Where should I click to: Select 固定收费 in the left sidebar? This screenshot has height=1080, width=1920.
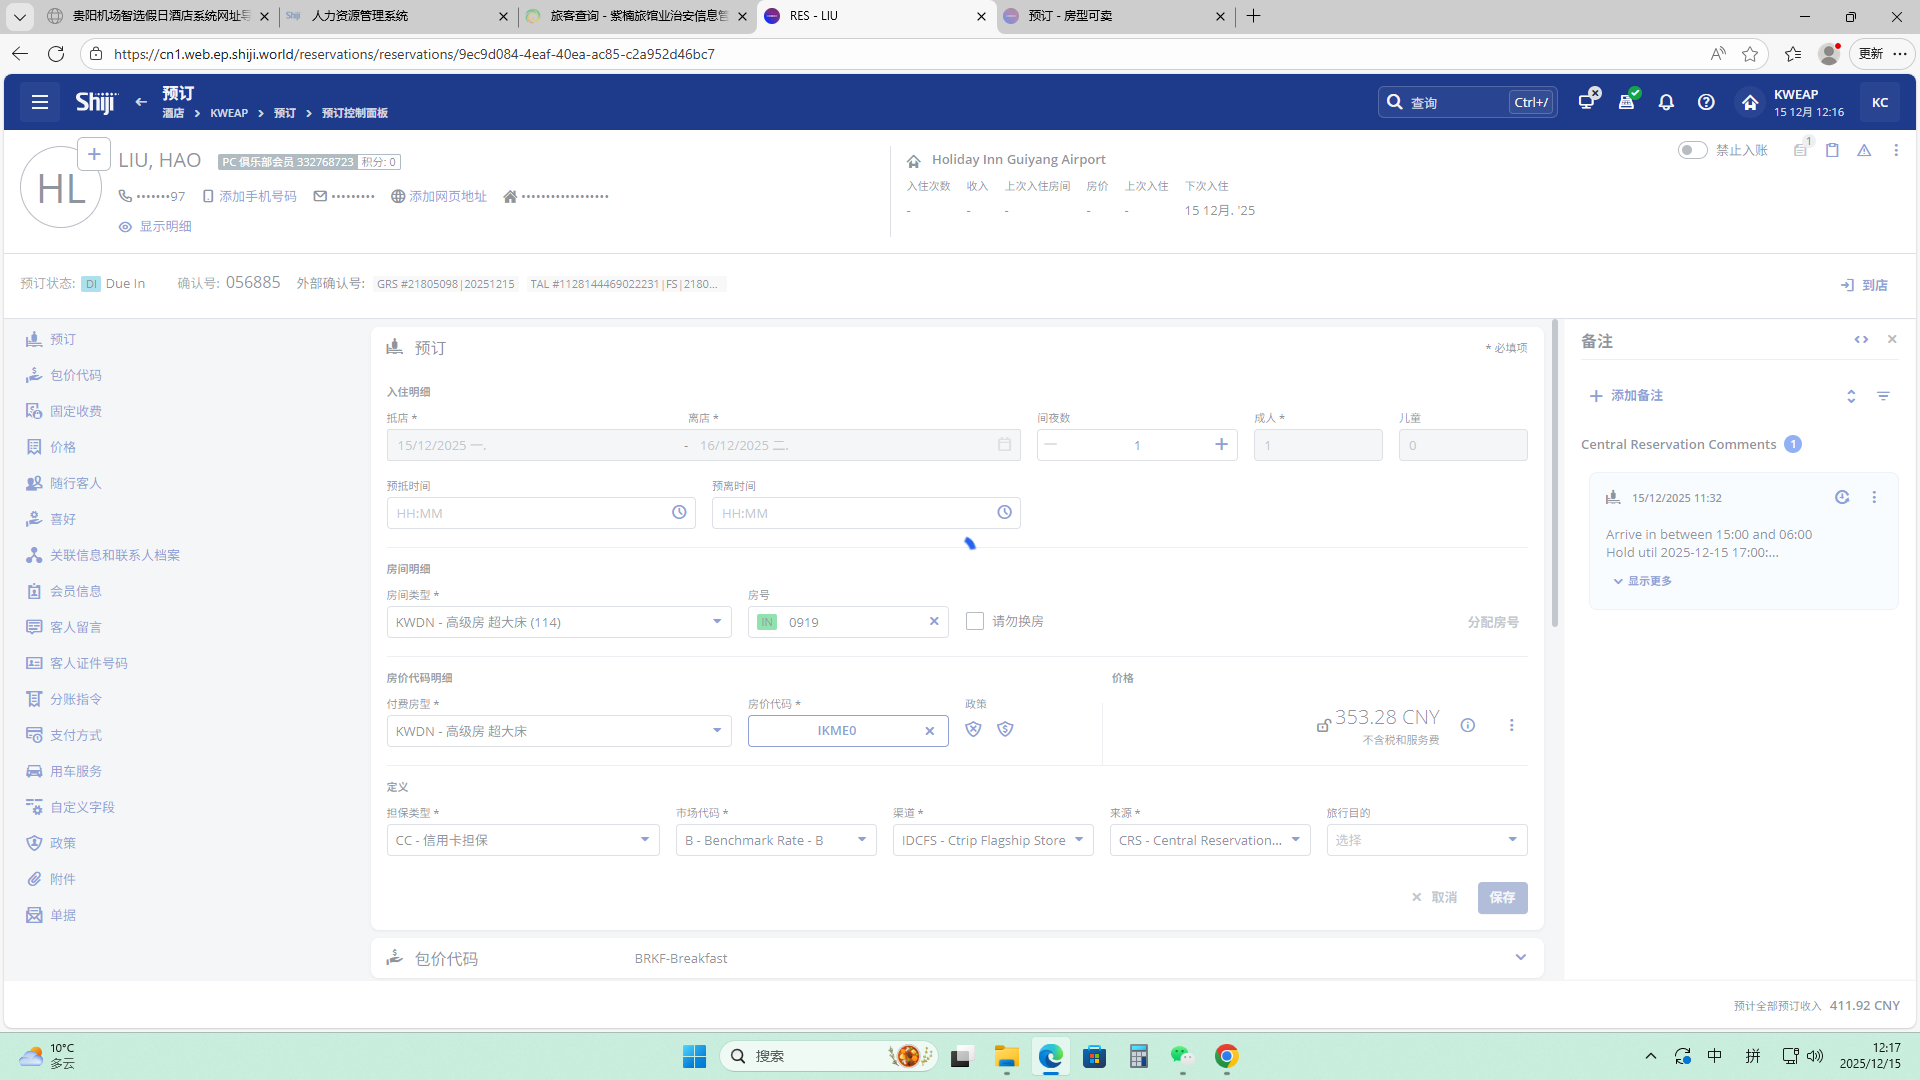click(x=76, y=411)
